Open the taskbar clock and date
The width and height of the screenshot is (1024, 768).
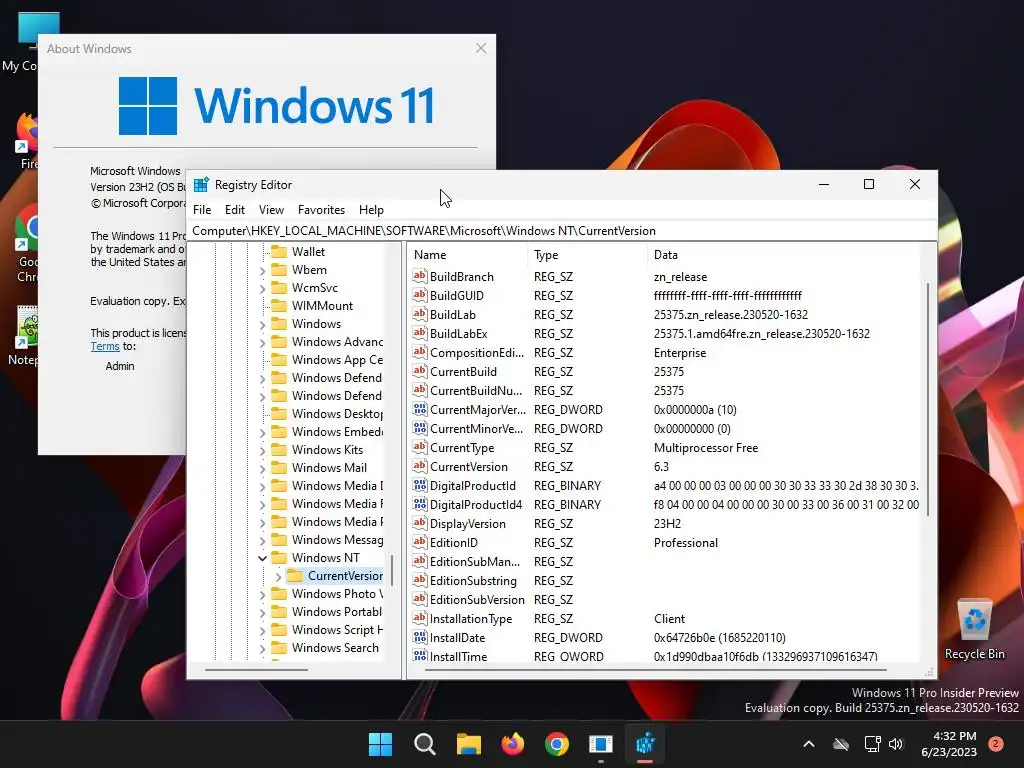pos(949,744)
